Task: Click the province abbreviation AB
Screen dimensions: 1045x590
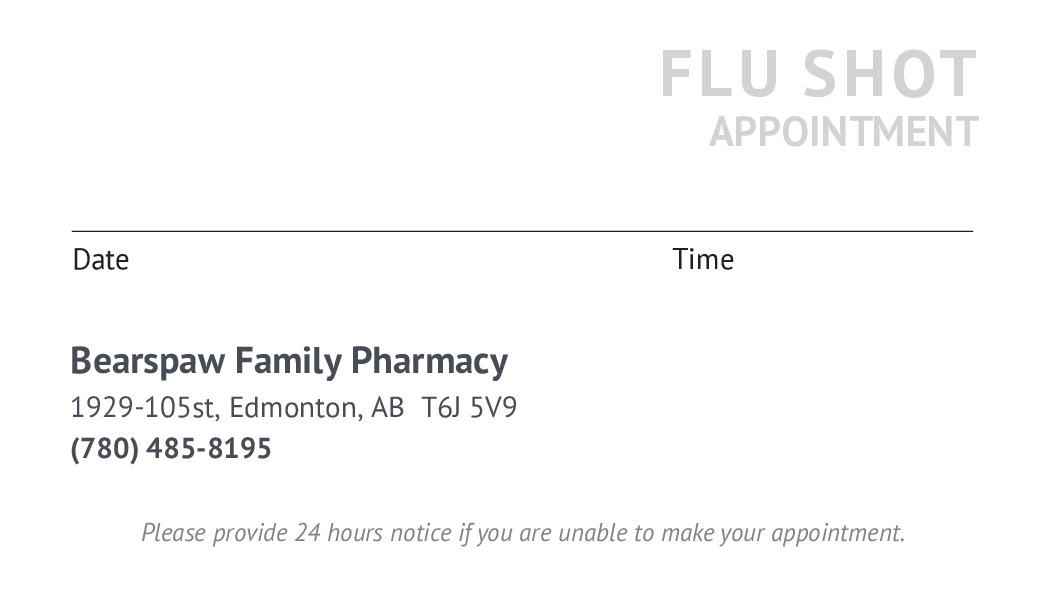Action: point(387,408)
